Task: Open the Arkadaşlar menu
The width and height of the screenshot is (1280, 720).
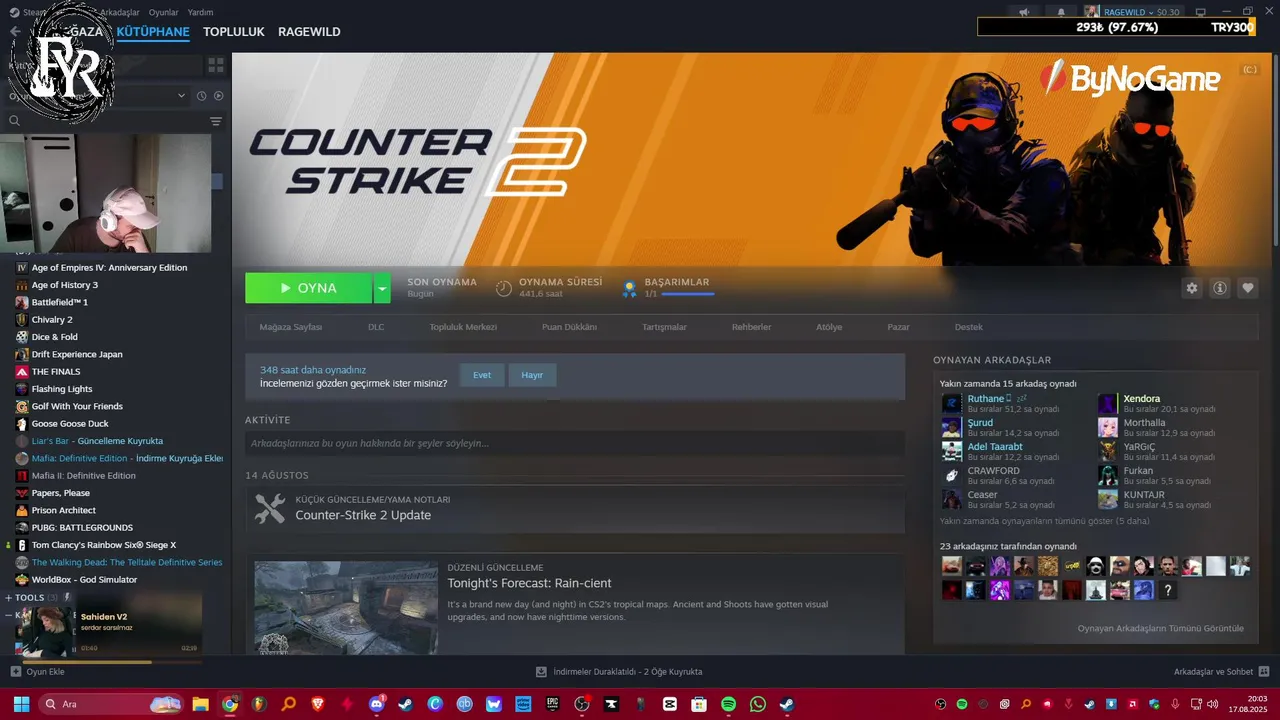Action: [120, 12]
